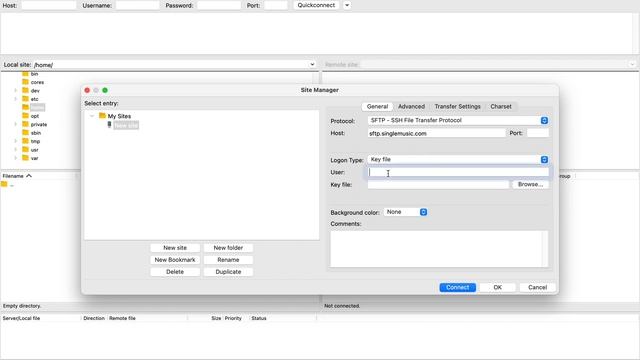Click the Size queue column header
This screenshot has width=640, height=360.
(216, 318)
